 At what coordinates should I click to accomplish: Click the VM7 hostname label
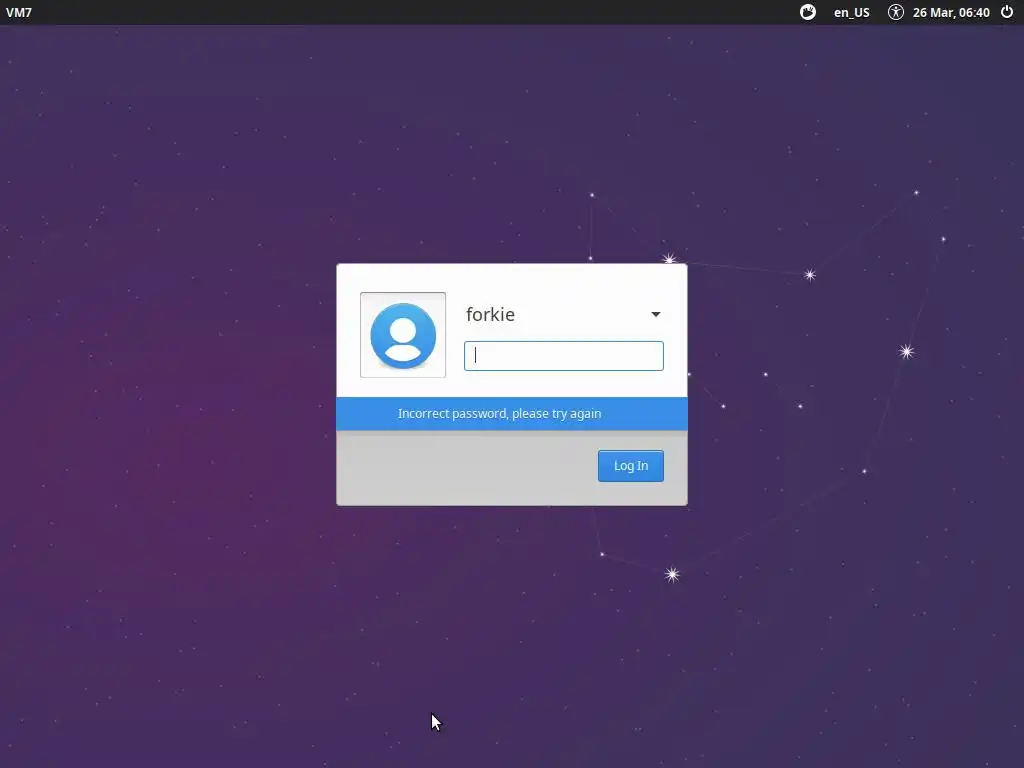coord(19,12)
